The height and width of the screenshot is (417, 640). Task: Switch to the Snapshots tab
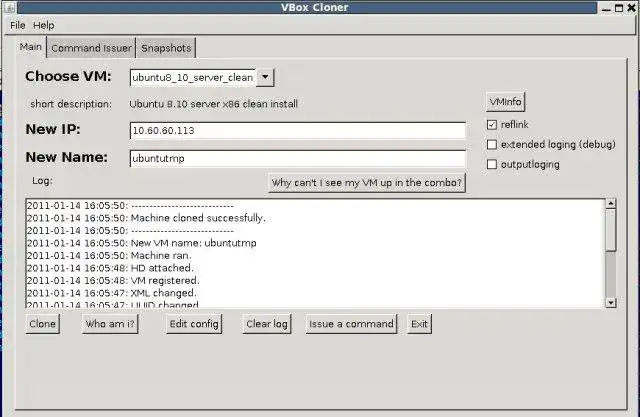coord(166,48)
